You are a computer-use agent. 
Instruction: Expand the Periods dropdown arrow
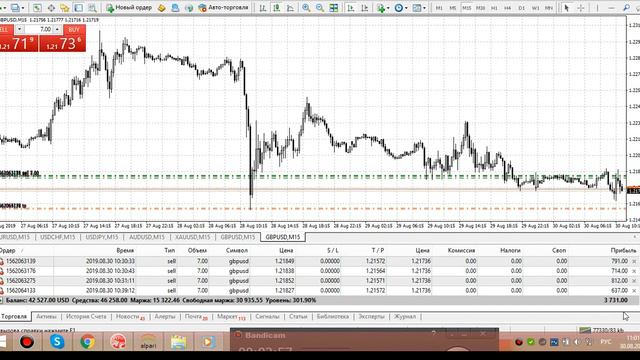[406, 8]
